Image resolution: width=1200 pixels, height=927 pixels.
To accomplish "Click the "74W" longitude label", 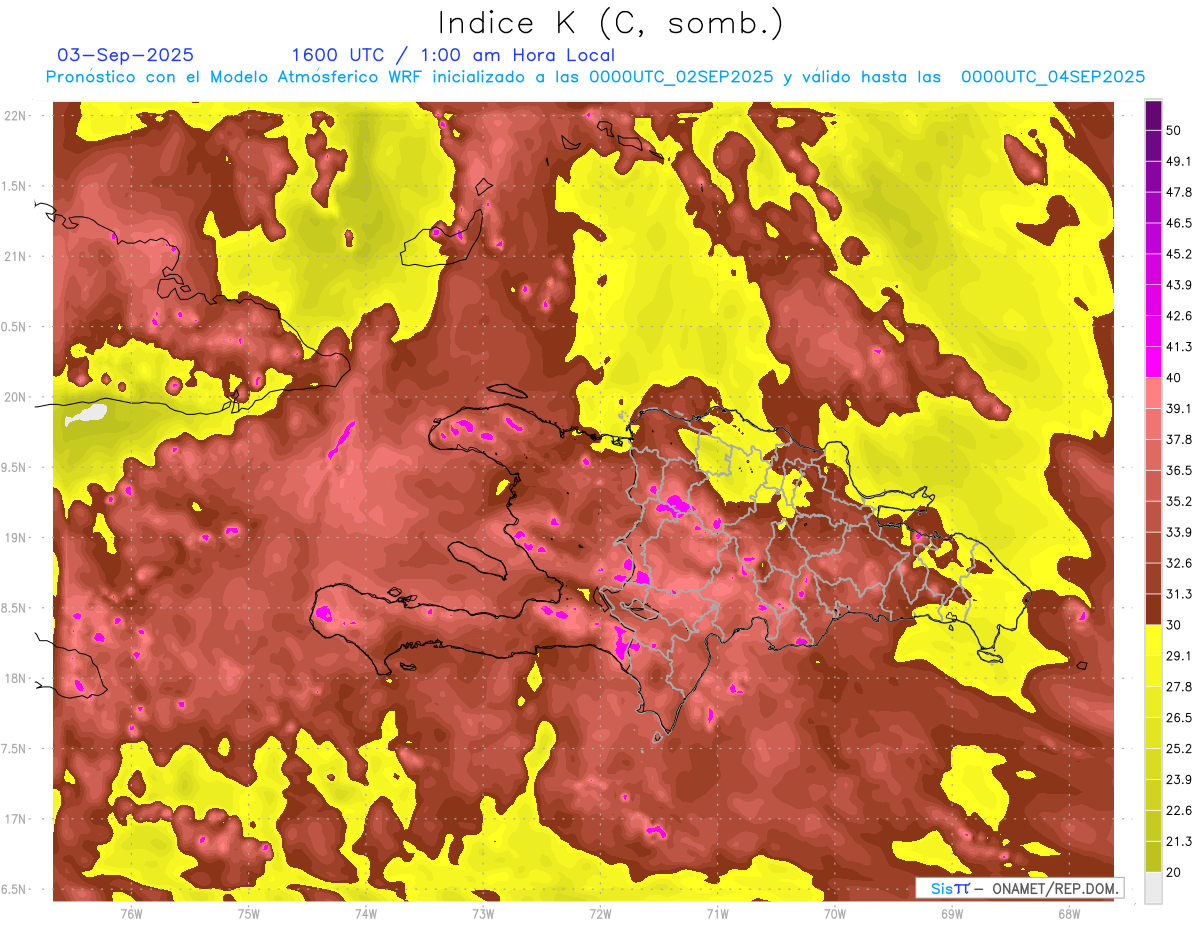I will (x=365, y=912).
